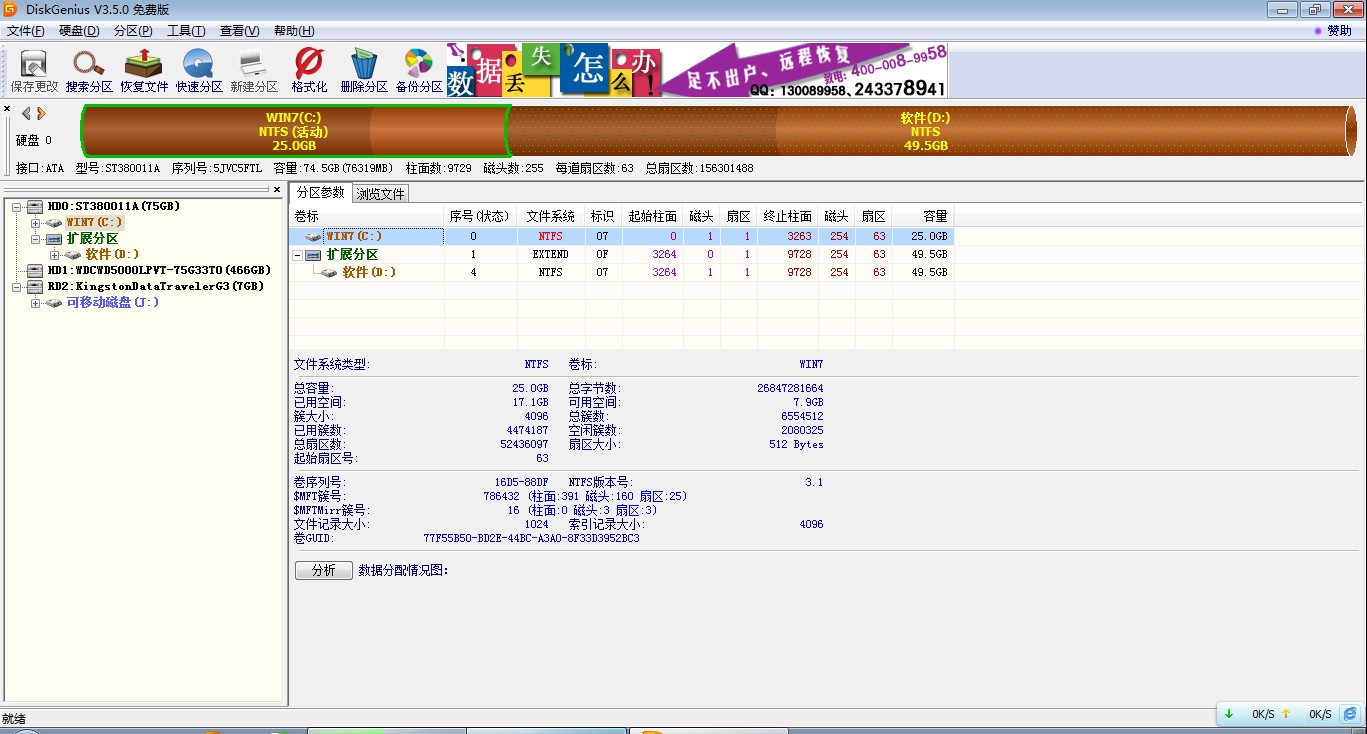The width and height of the screenshot is (1367, 734).
Task: Select HD1:WDCWD5000LPVT disk in tree
Action: point(159,270)
